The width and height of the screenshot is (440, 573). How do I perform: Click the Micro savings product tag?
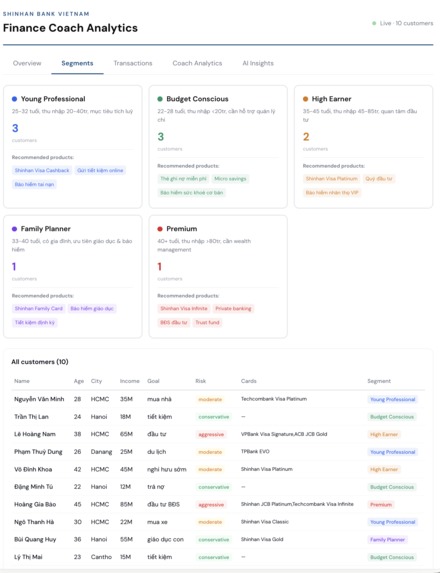click(x=230, y=179)
